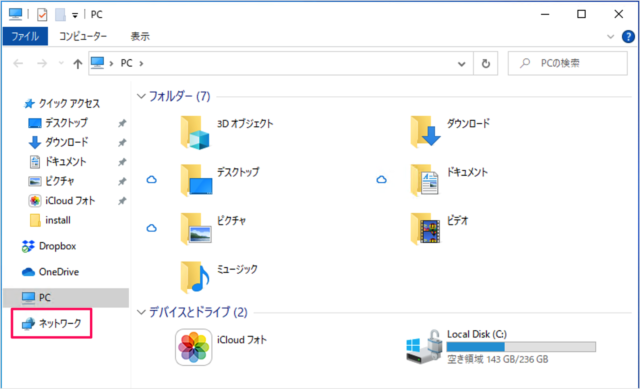Minimize the PC window
Screen dimensions: 640x389
pyautogui.click(x=545, y=14)
